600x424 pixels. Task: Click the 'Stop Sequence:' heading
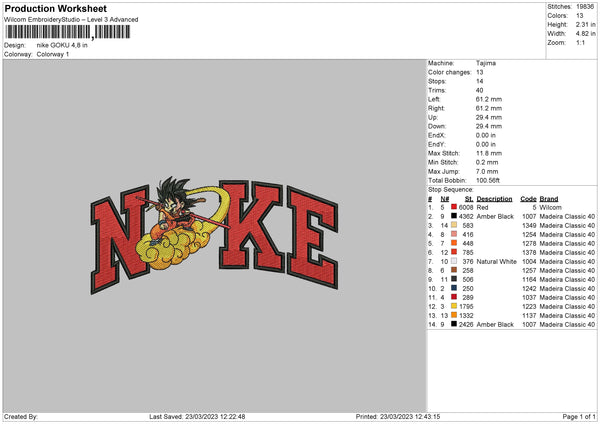click(x=451, y=190)
